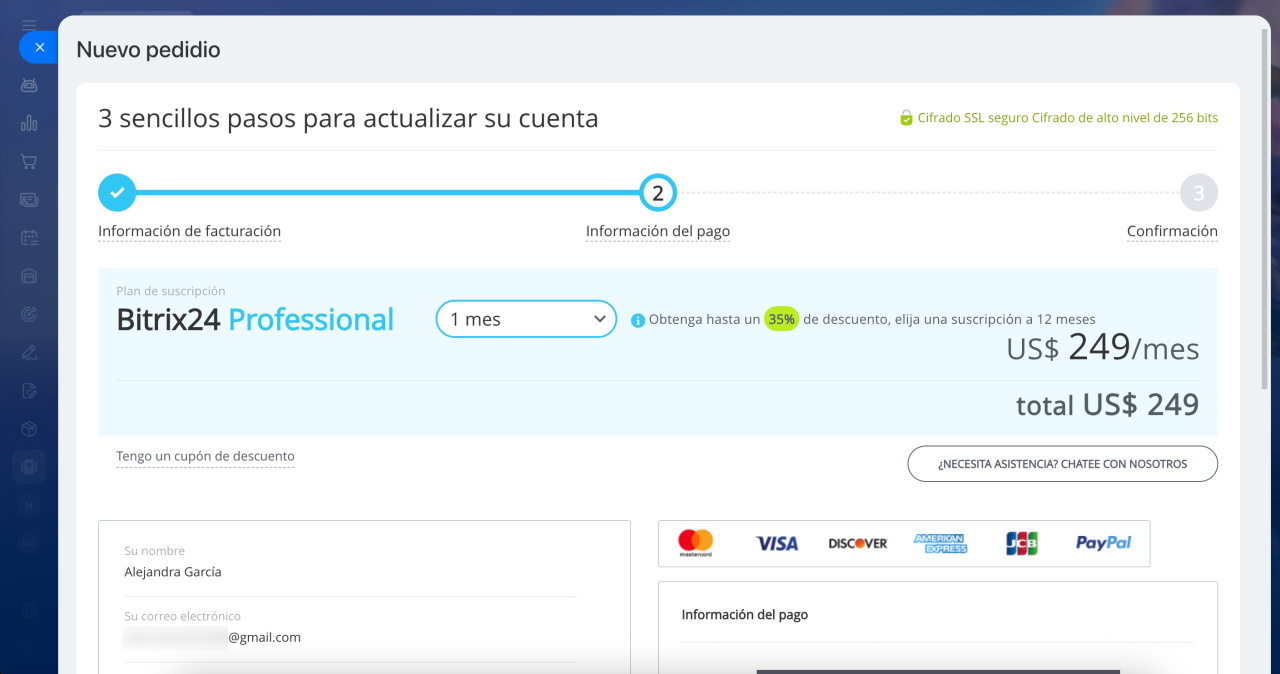
Task: Click the American Express logo
Action: (x=940, y=543)
